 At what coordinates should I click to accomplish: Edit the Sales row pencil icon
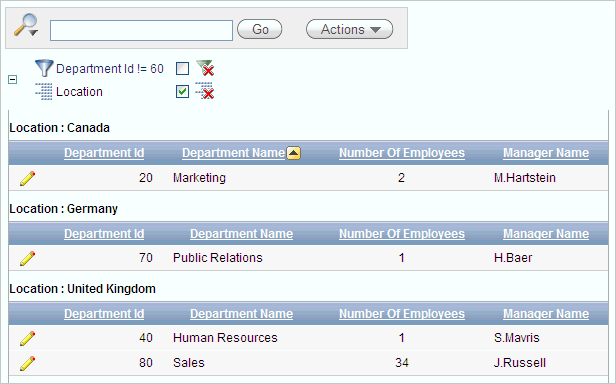click(x=28, y=364)
